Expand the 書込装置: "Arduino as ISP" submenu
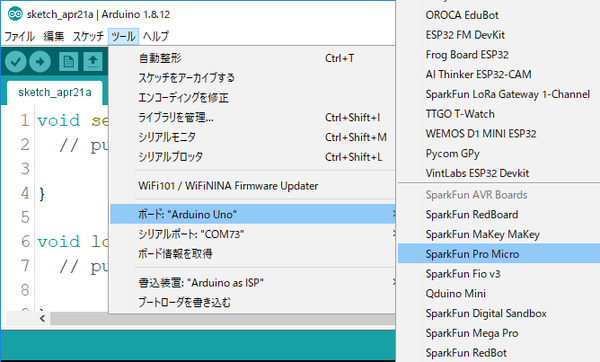The height and width of the screenshot is (362, 600). point(253,283)
